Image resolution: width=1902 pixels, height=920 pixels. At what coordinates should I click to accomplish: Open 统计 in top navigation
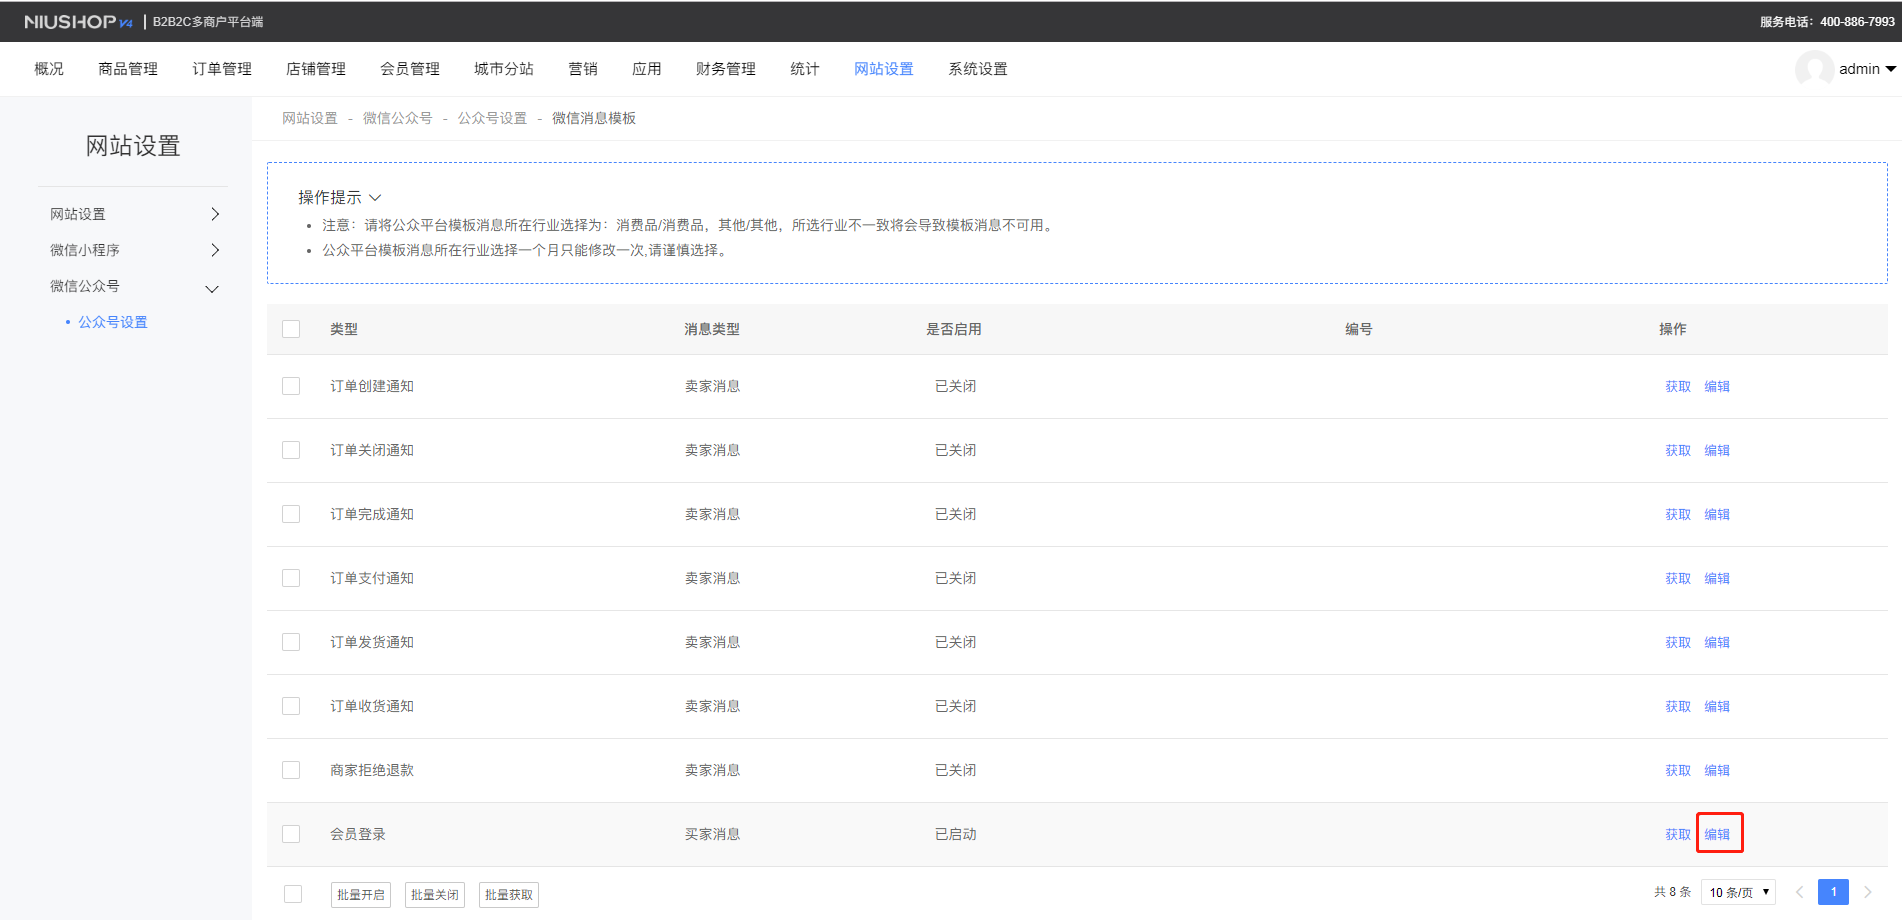805,69
